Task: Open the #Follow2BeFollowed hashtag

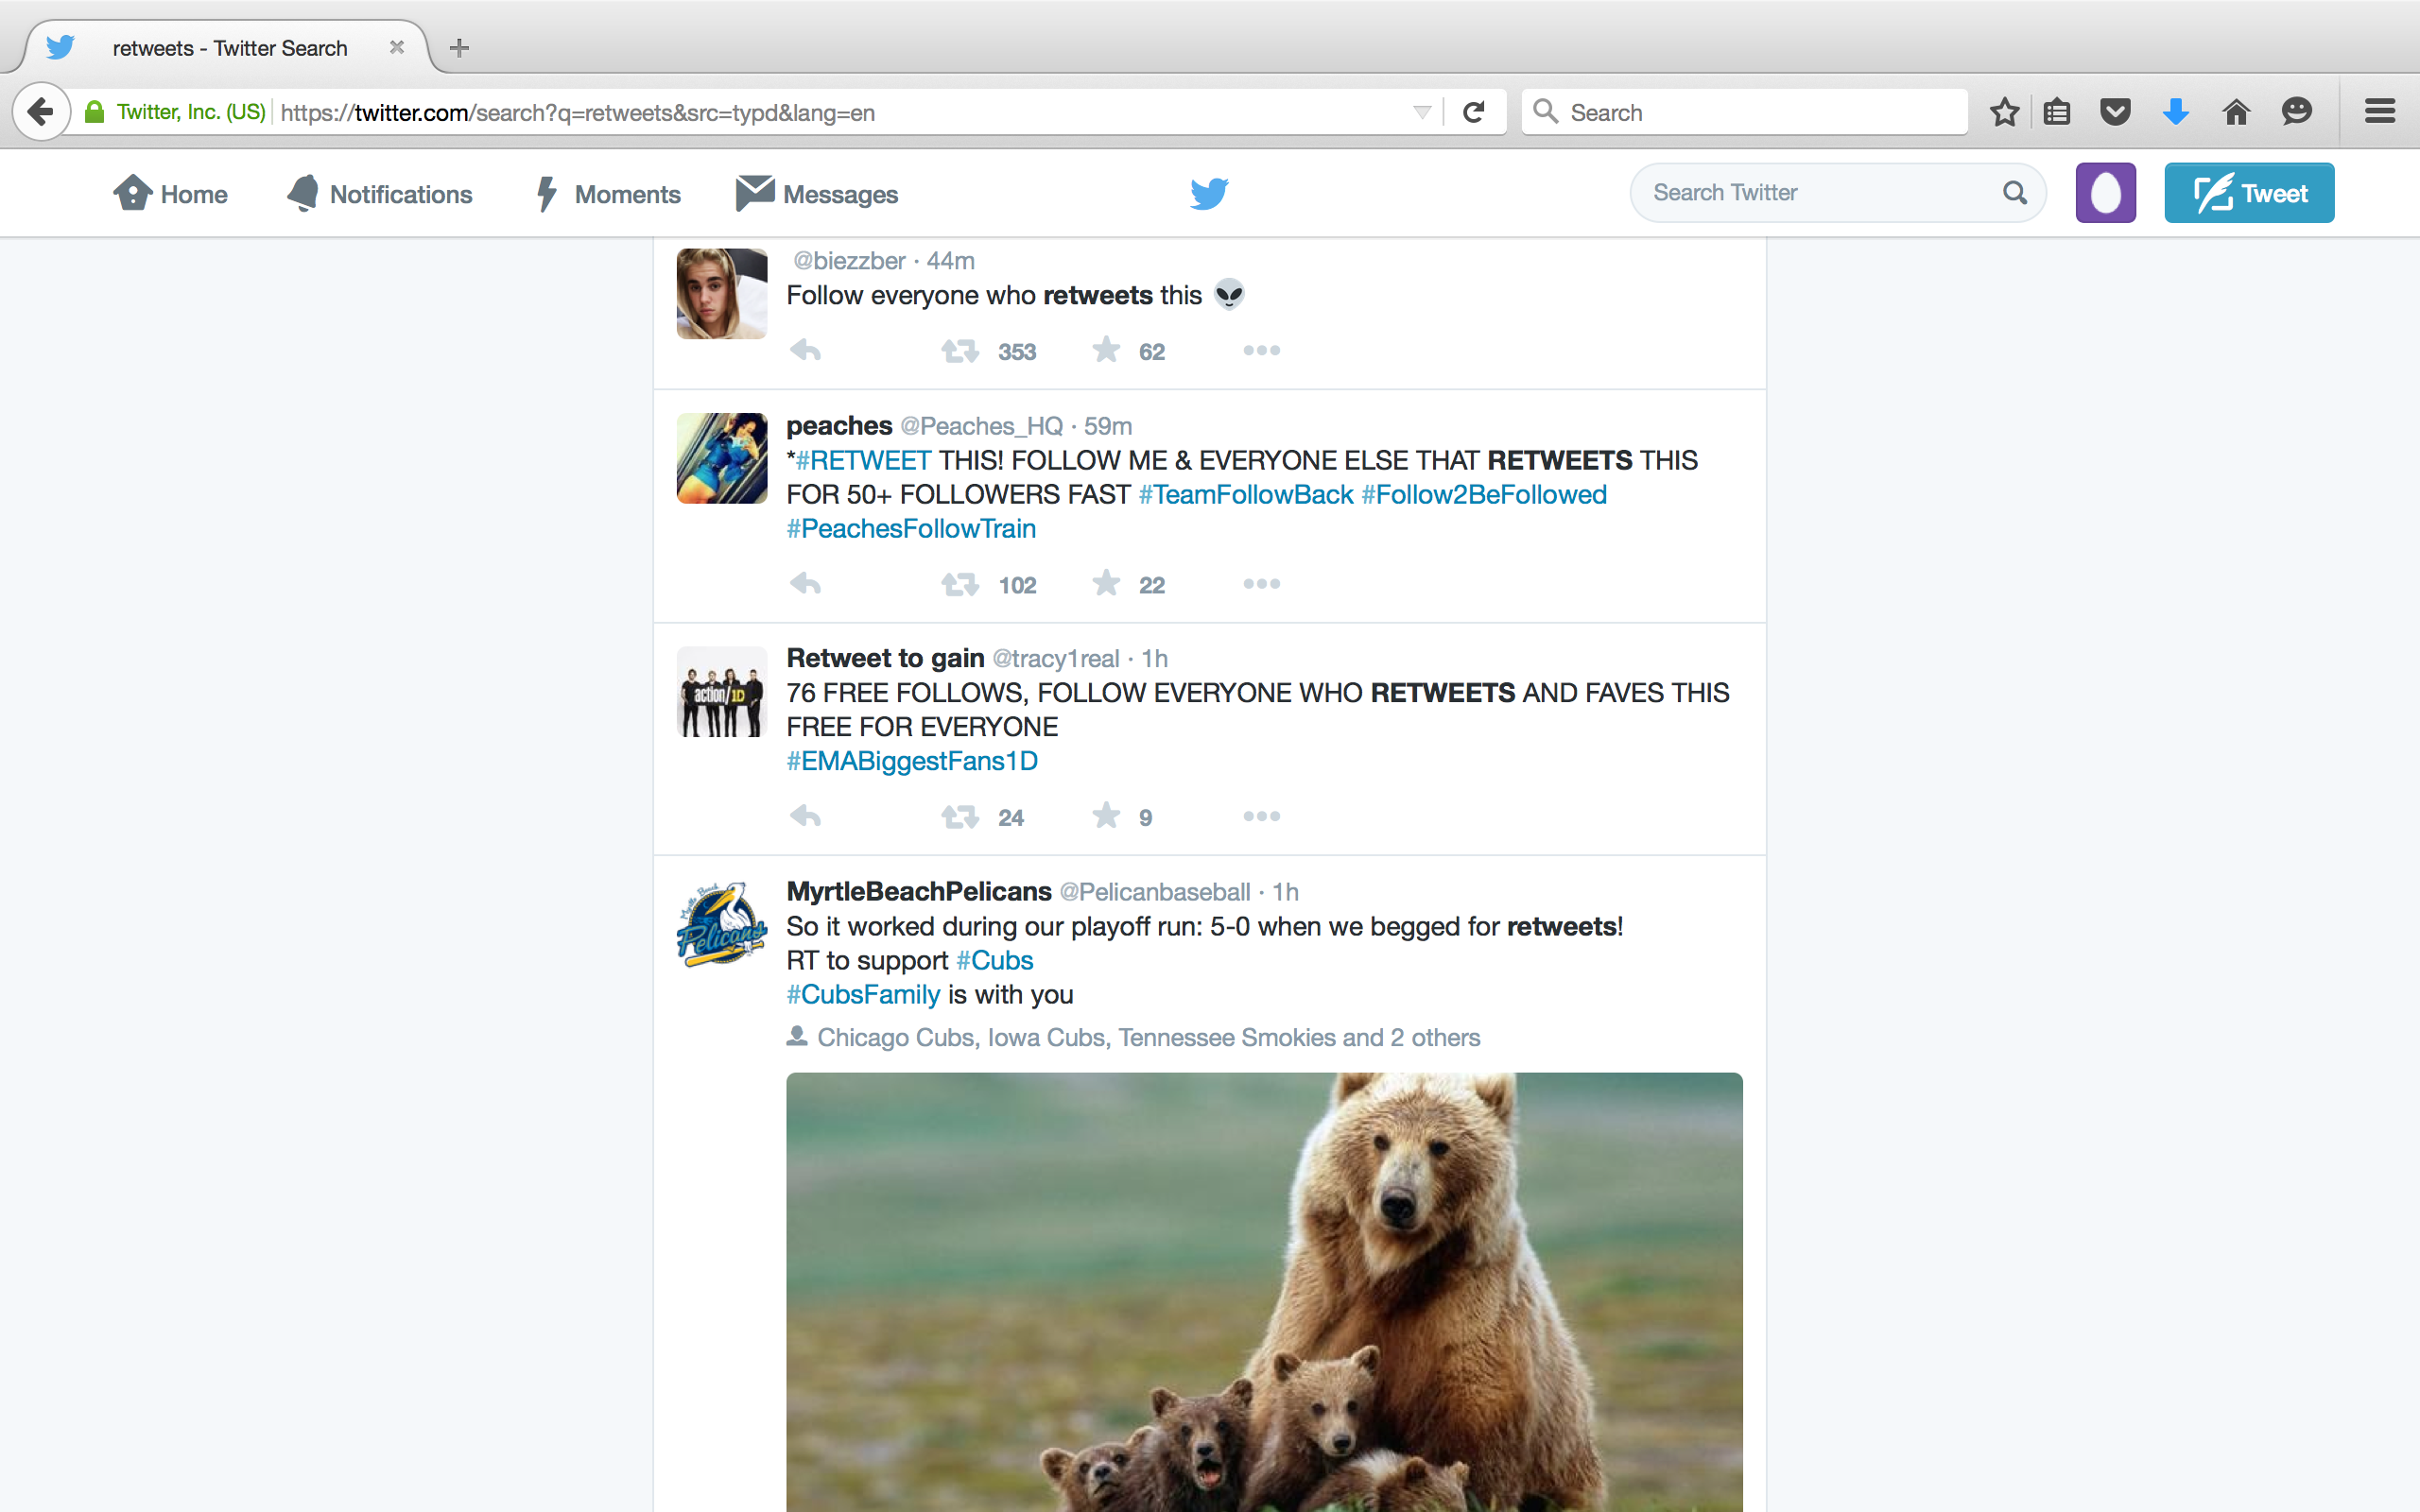Action: point(1484,495)
